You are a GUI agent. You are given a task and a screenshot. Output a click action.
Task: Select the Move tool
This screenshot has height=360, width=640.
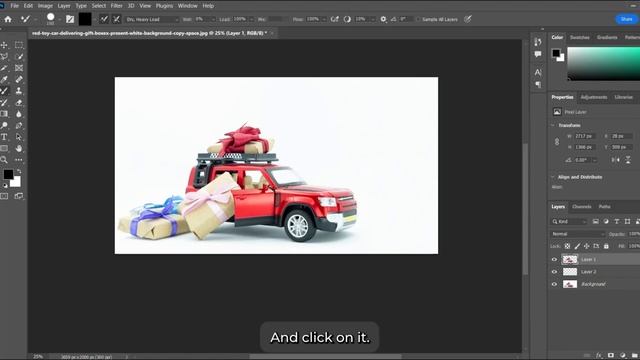pos(4,45)
